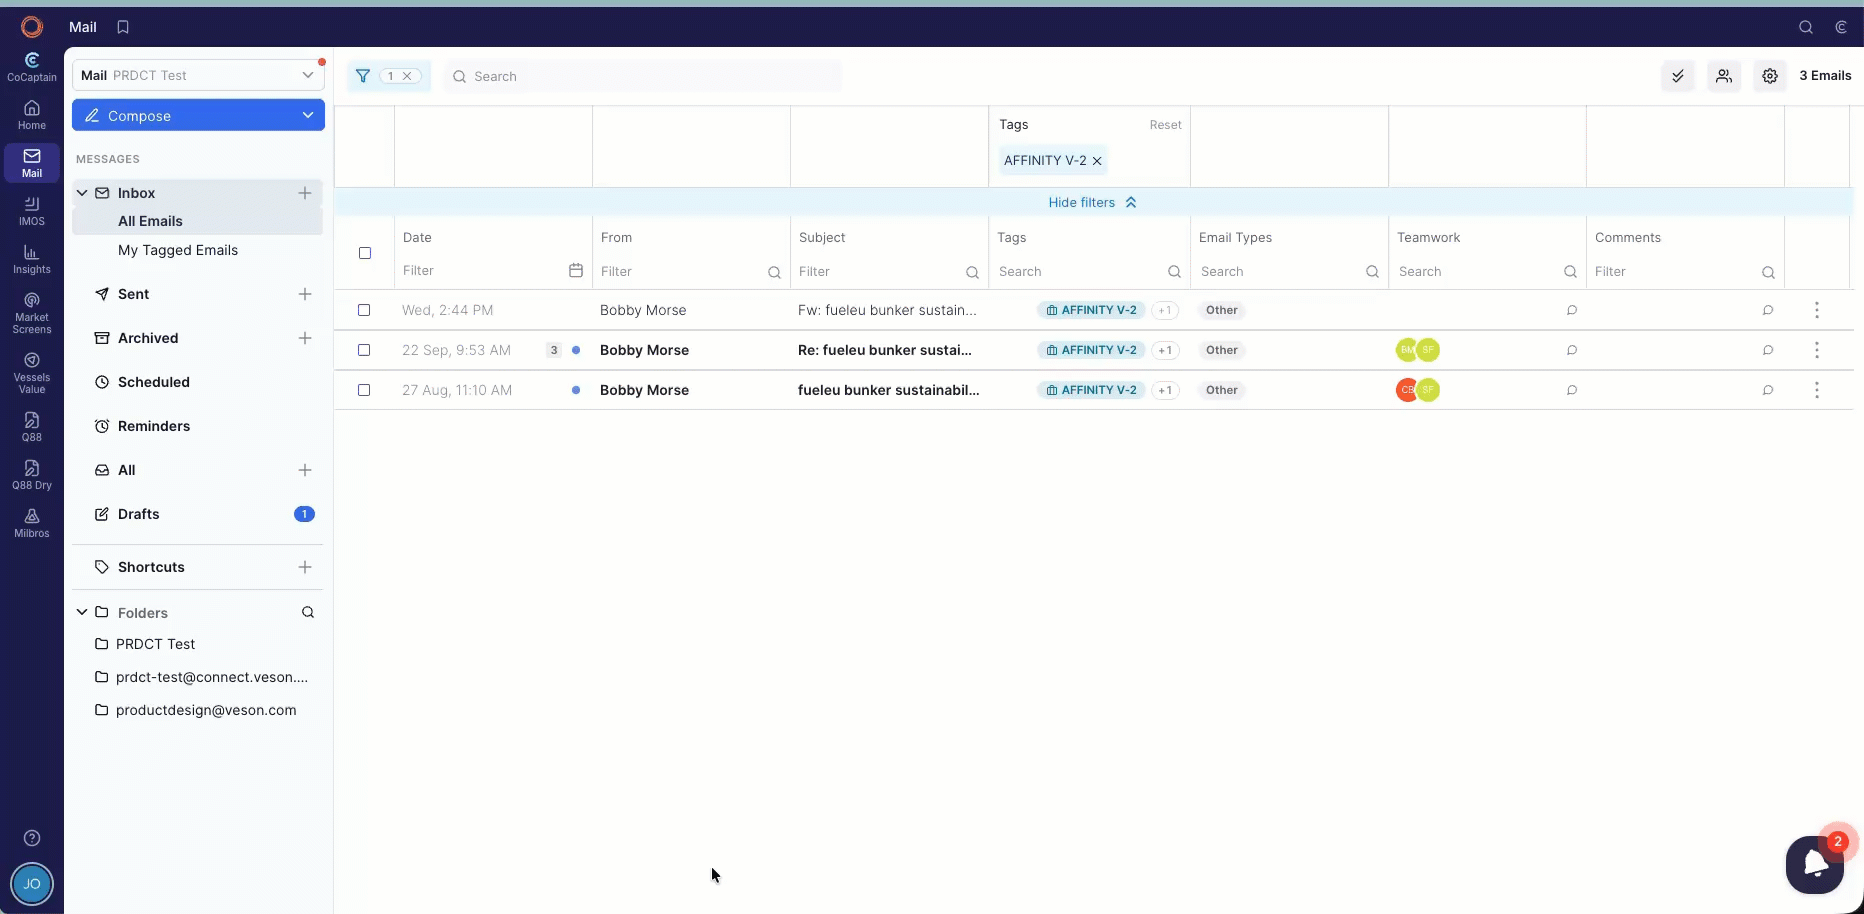1864x914 pixels.
Task: Open help question mark icon
Action: click(32, 838)
